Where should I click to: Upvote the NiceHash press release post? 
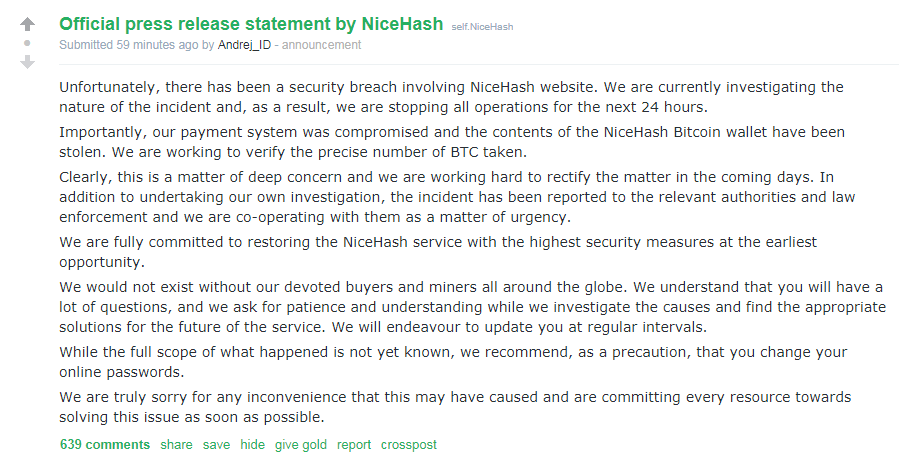tap(27, 24)
